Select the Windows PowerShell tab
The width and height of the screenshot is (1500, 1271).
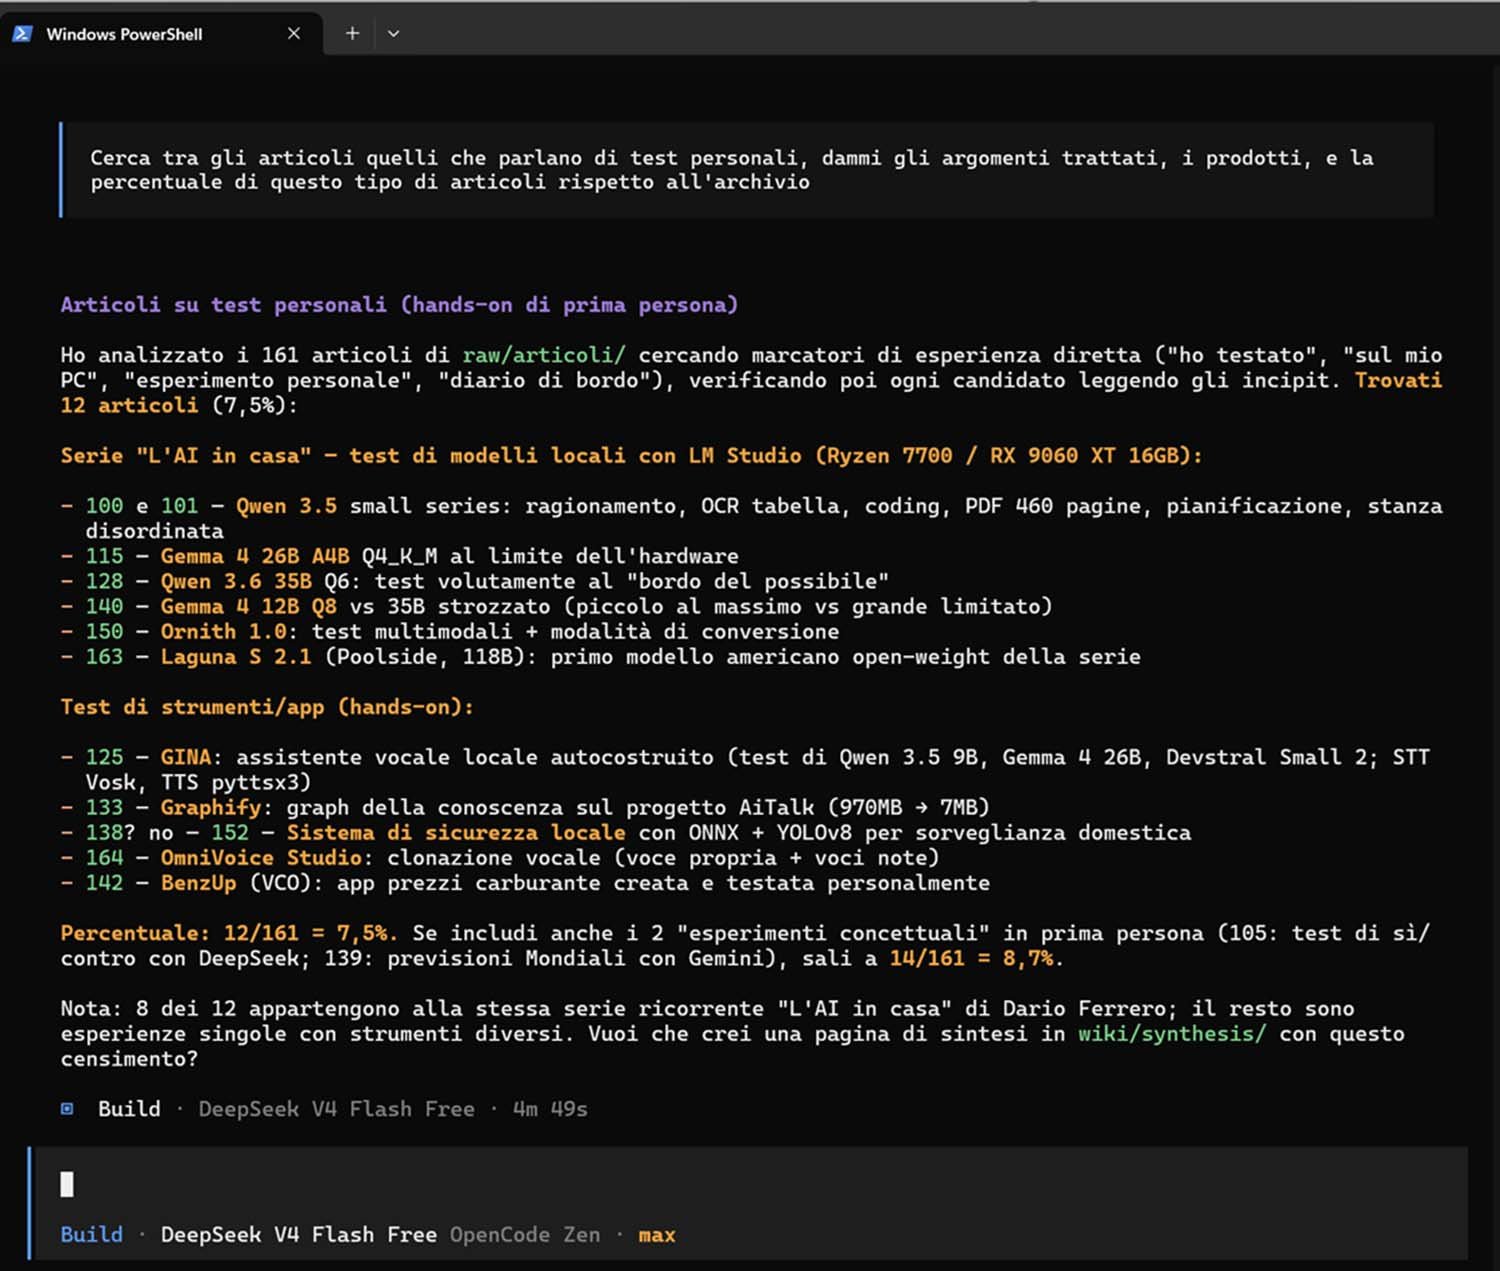160,34
